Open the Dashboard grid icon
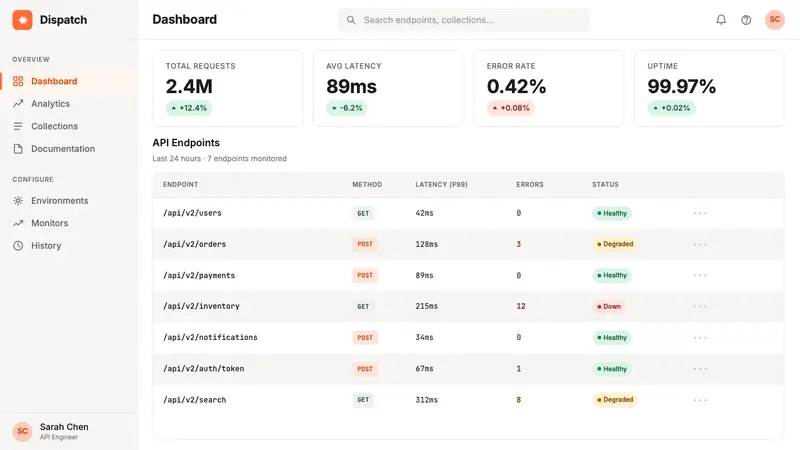This screenshot has width=800, height=450. point(18,81)
